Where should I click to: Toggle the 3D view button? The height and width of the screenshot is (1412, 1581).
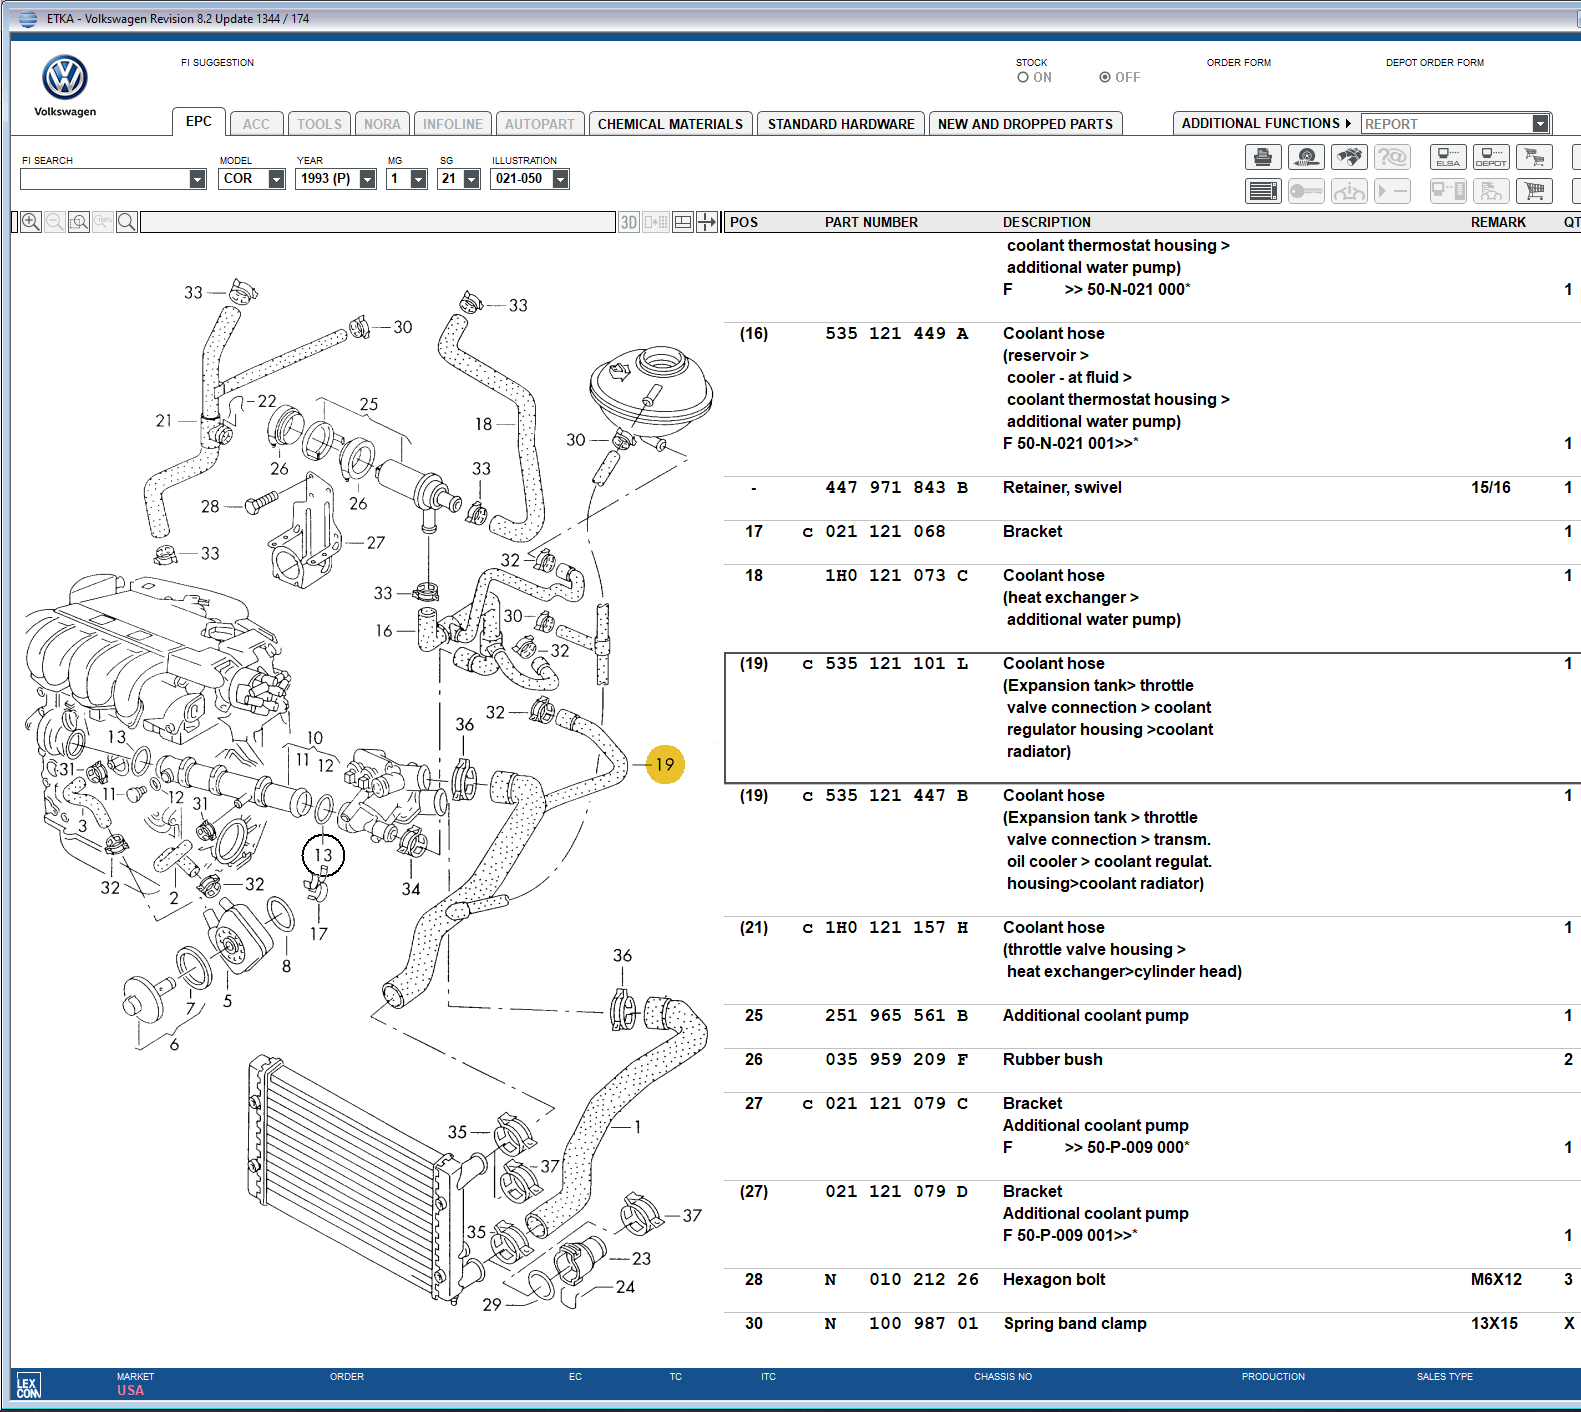point(629,222)
